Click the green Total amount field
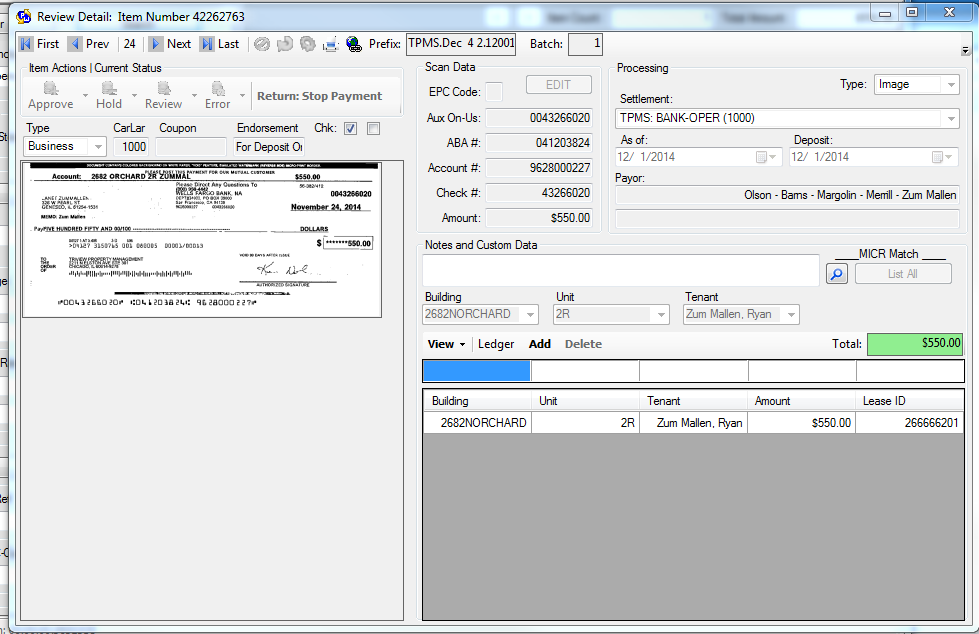The image size is (979, 634). pyautogui.click(x=914, y=344)
